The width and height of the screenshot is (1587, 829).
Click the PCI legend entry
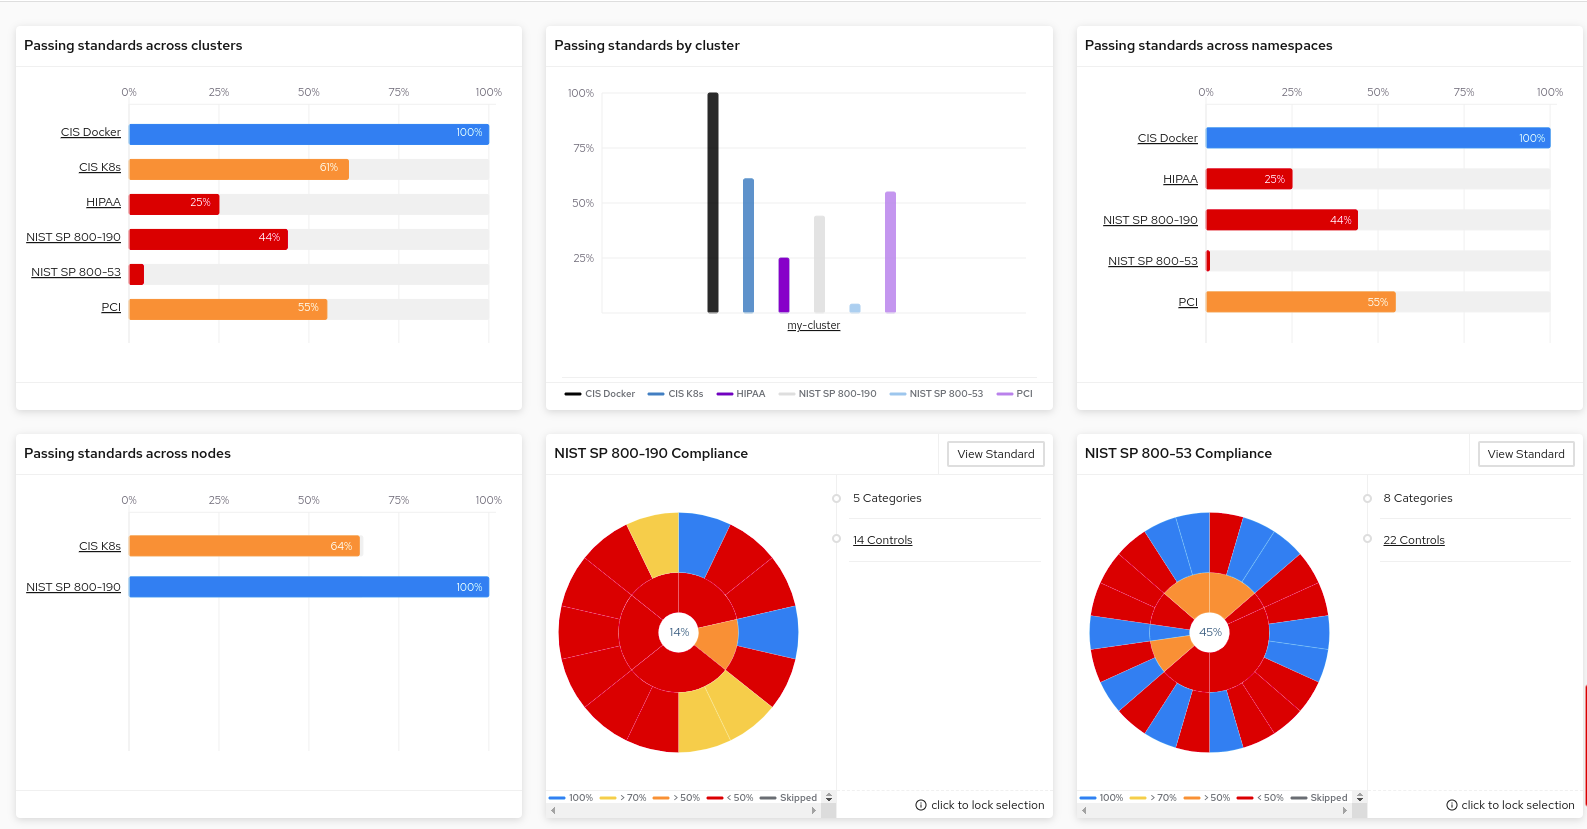click(1015, 394)
